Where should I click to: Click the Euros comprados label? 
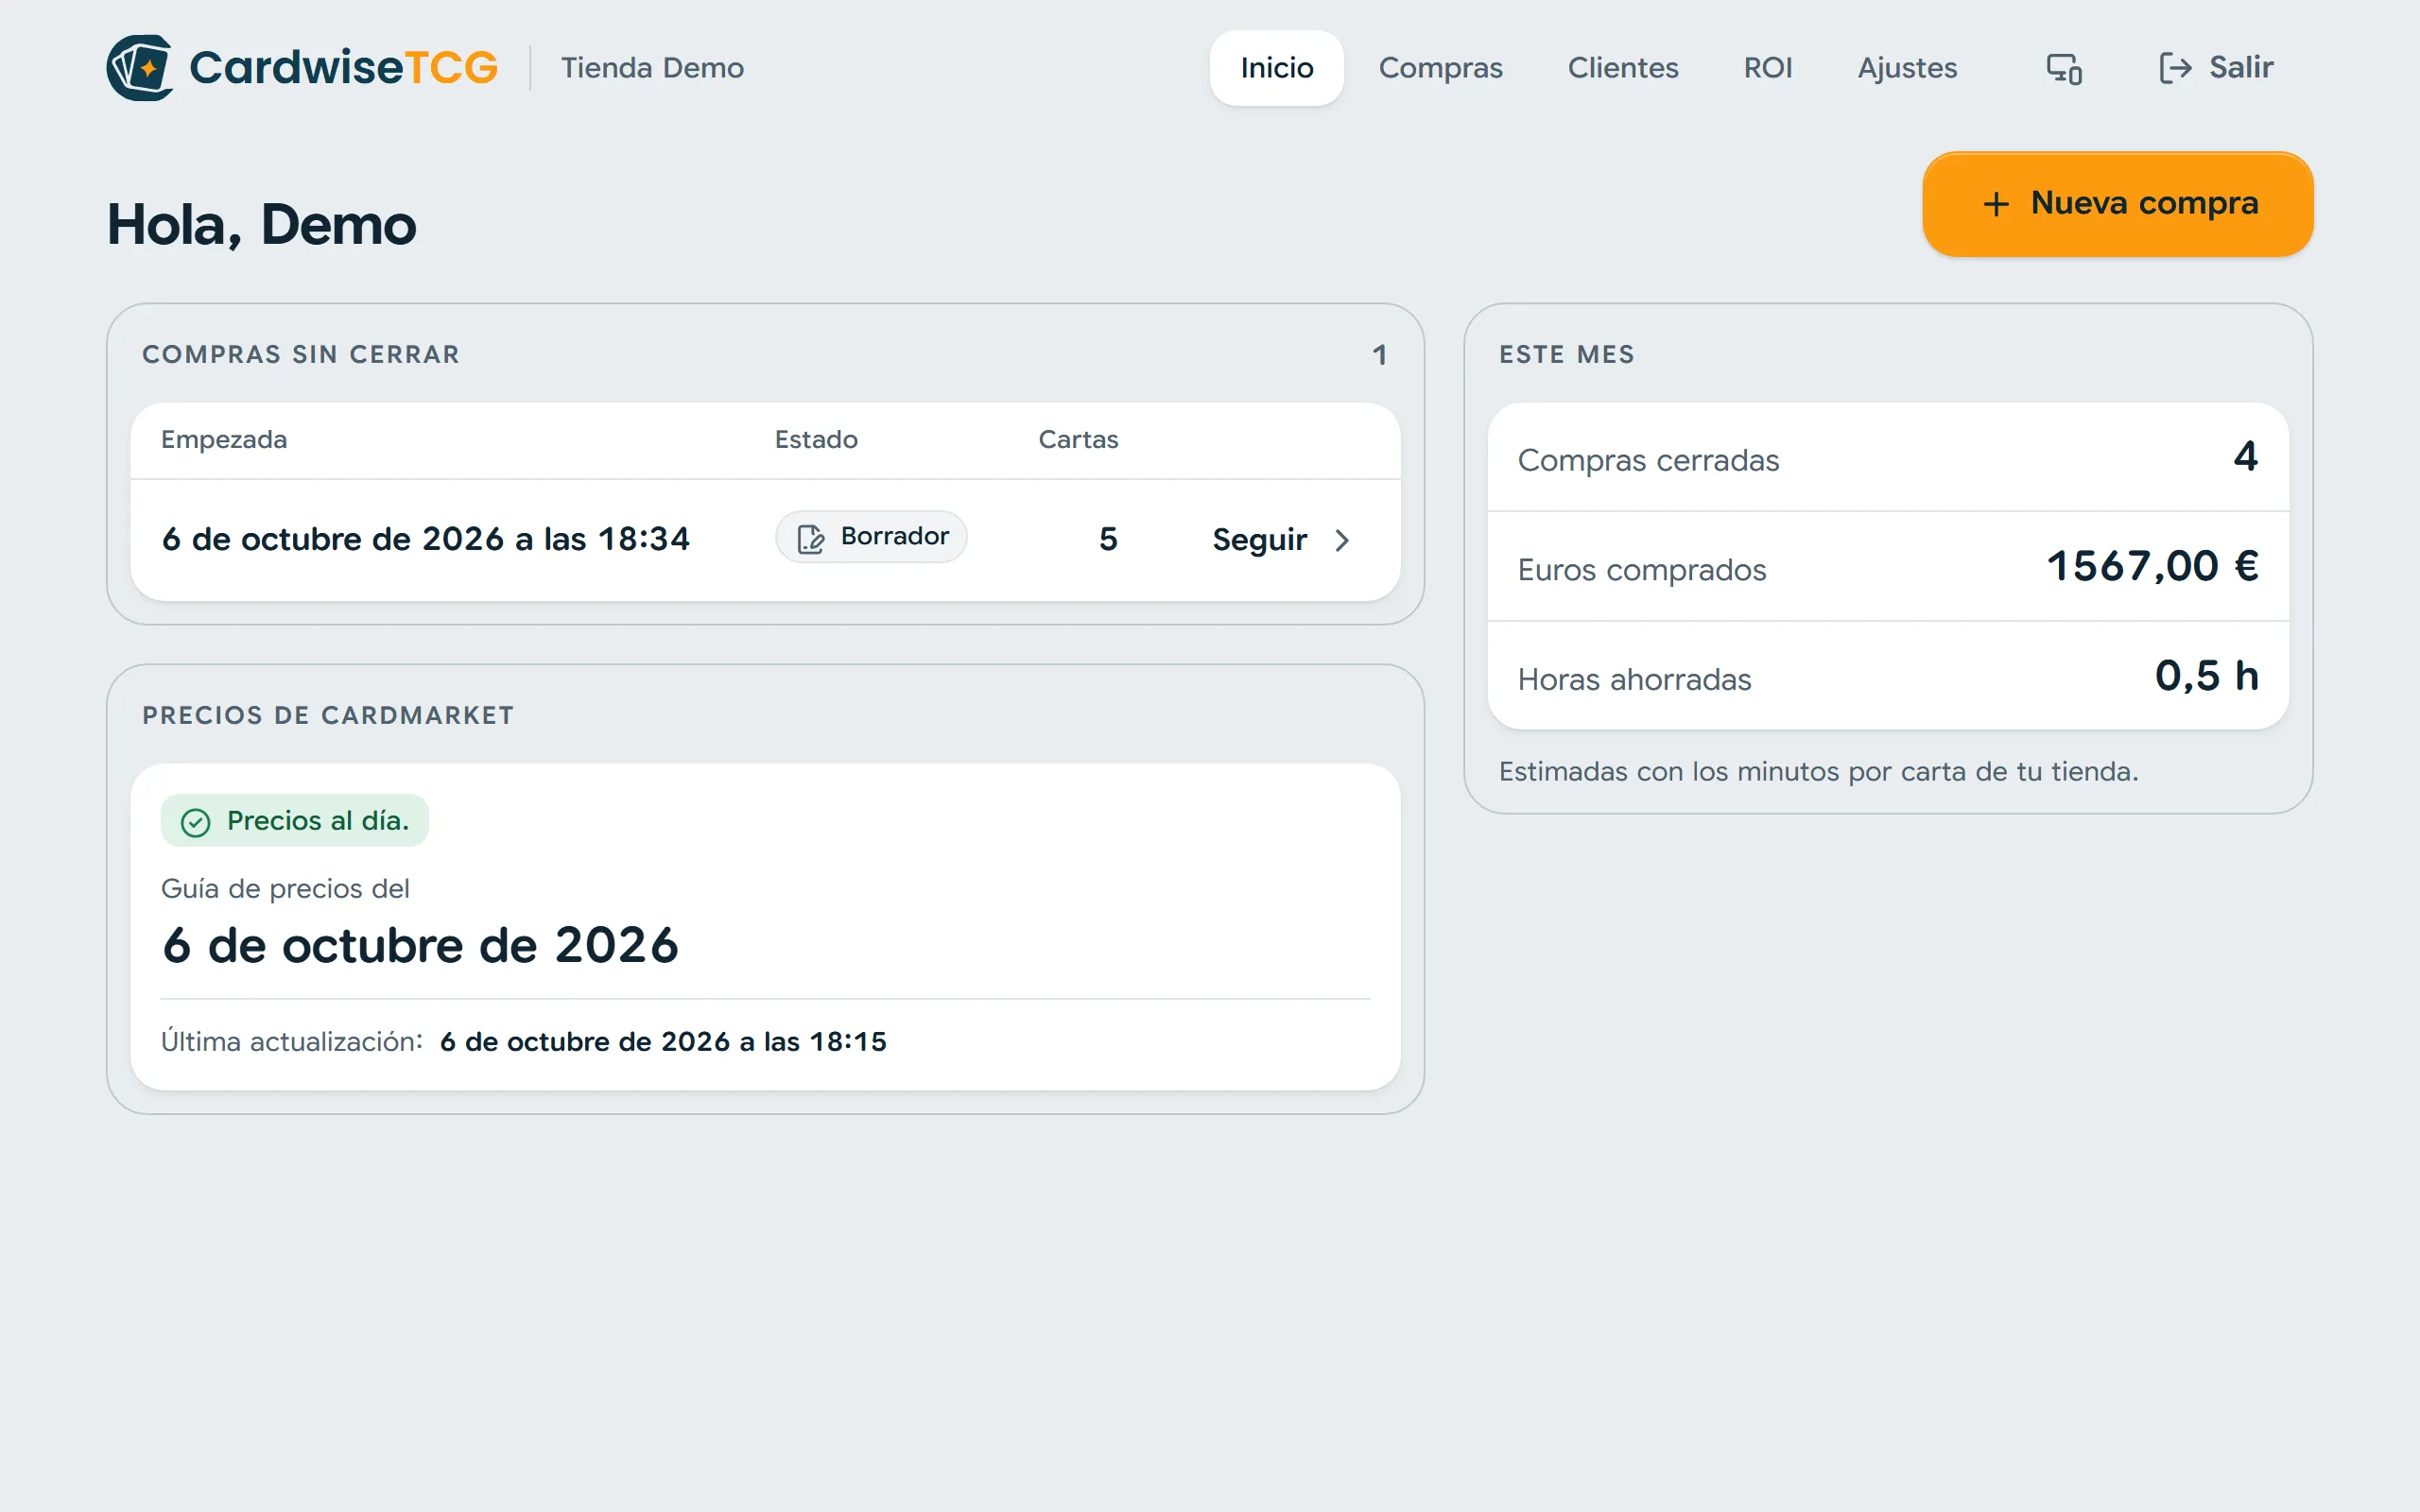coord(1642,570)
